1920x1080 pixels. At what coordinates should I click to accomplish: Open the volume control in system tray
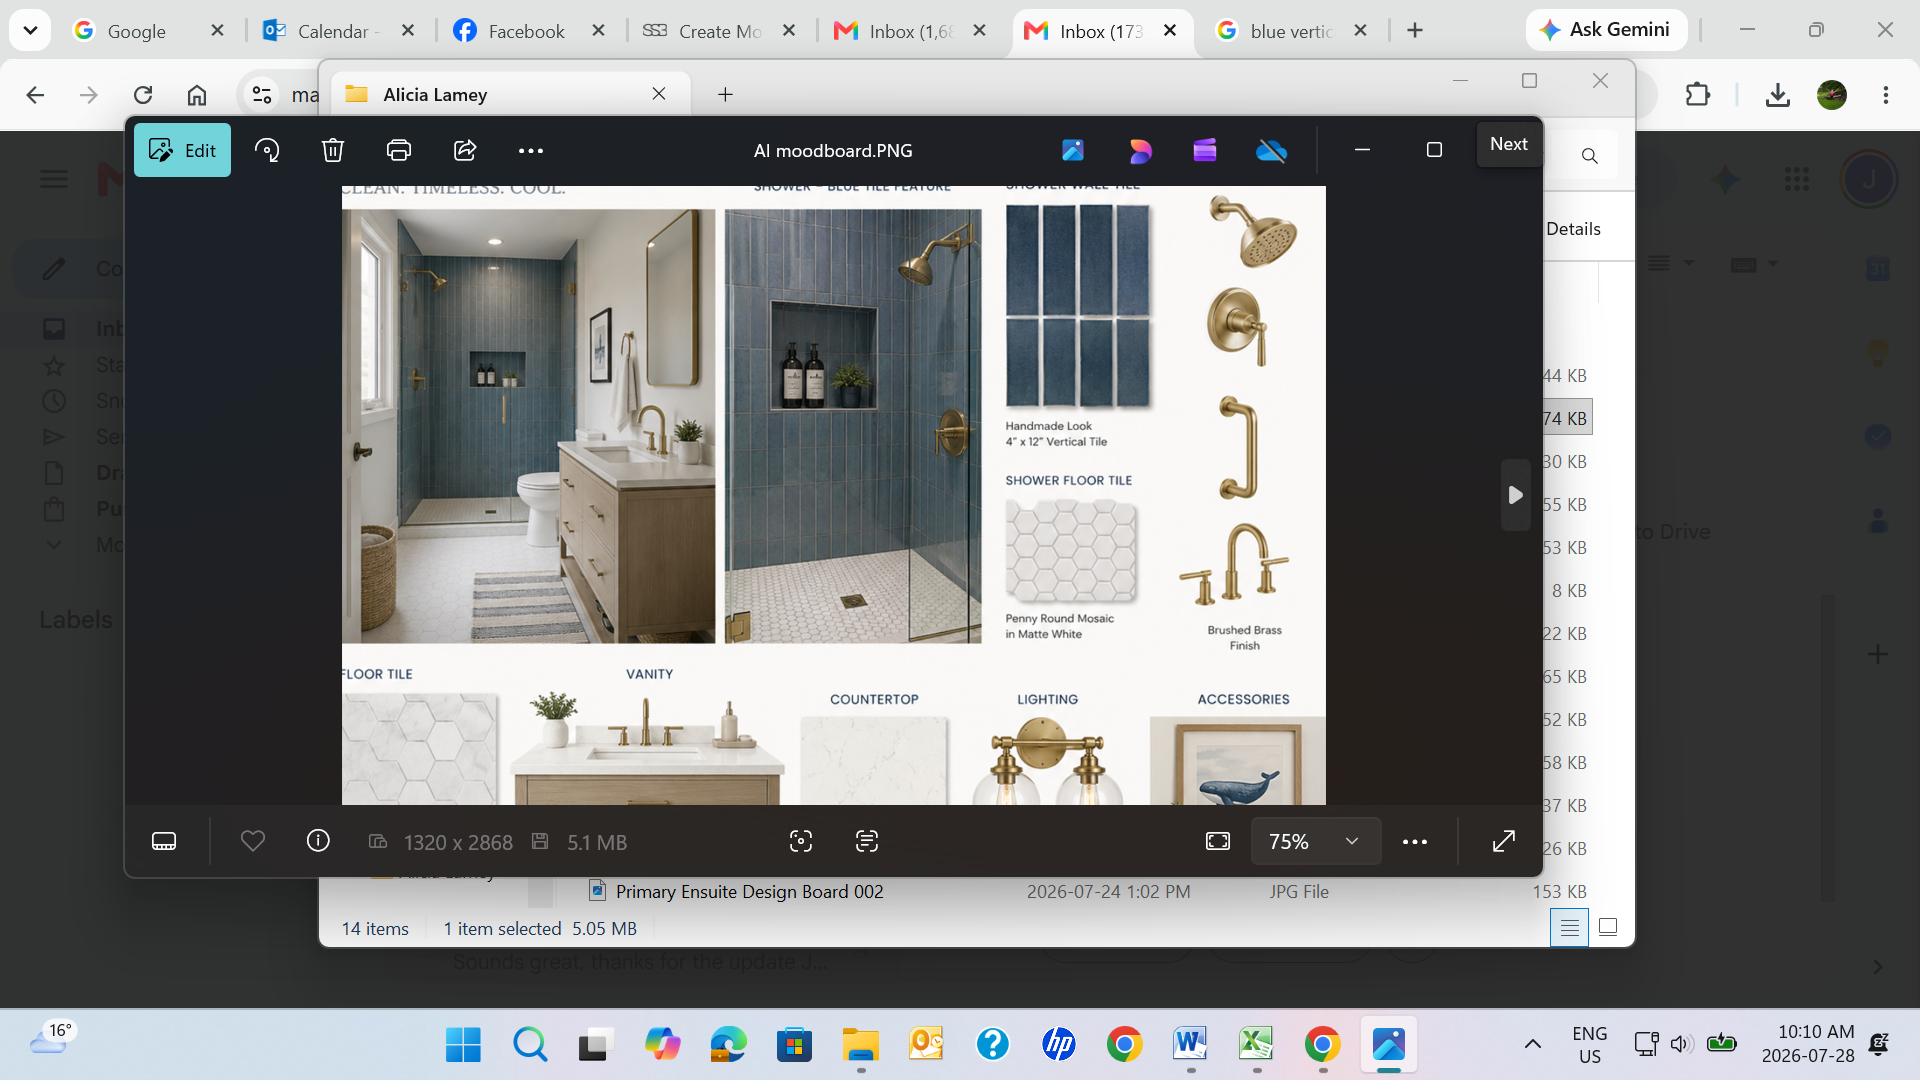[1681, 1044]
